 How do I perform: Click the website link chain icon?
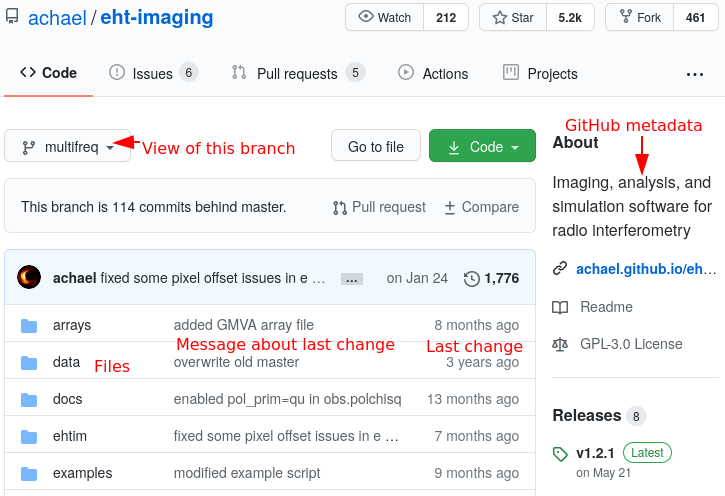[560, 269]
